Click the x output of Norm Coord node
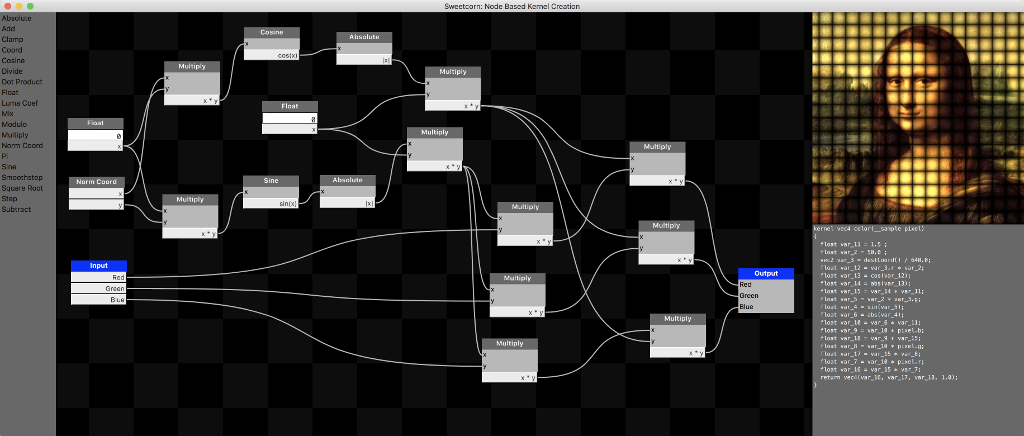 96,194
